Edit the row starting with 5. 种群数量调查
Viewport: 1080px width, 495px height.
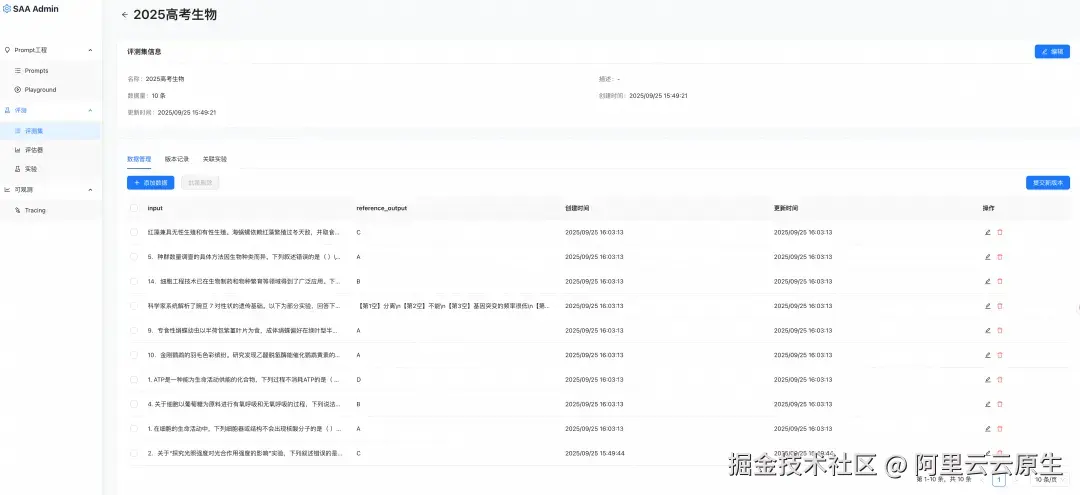987,257
